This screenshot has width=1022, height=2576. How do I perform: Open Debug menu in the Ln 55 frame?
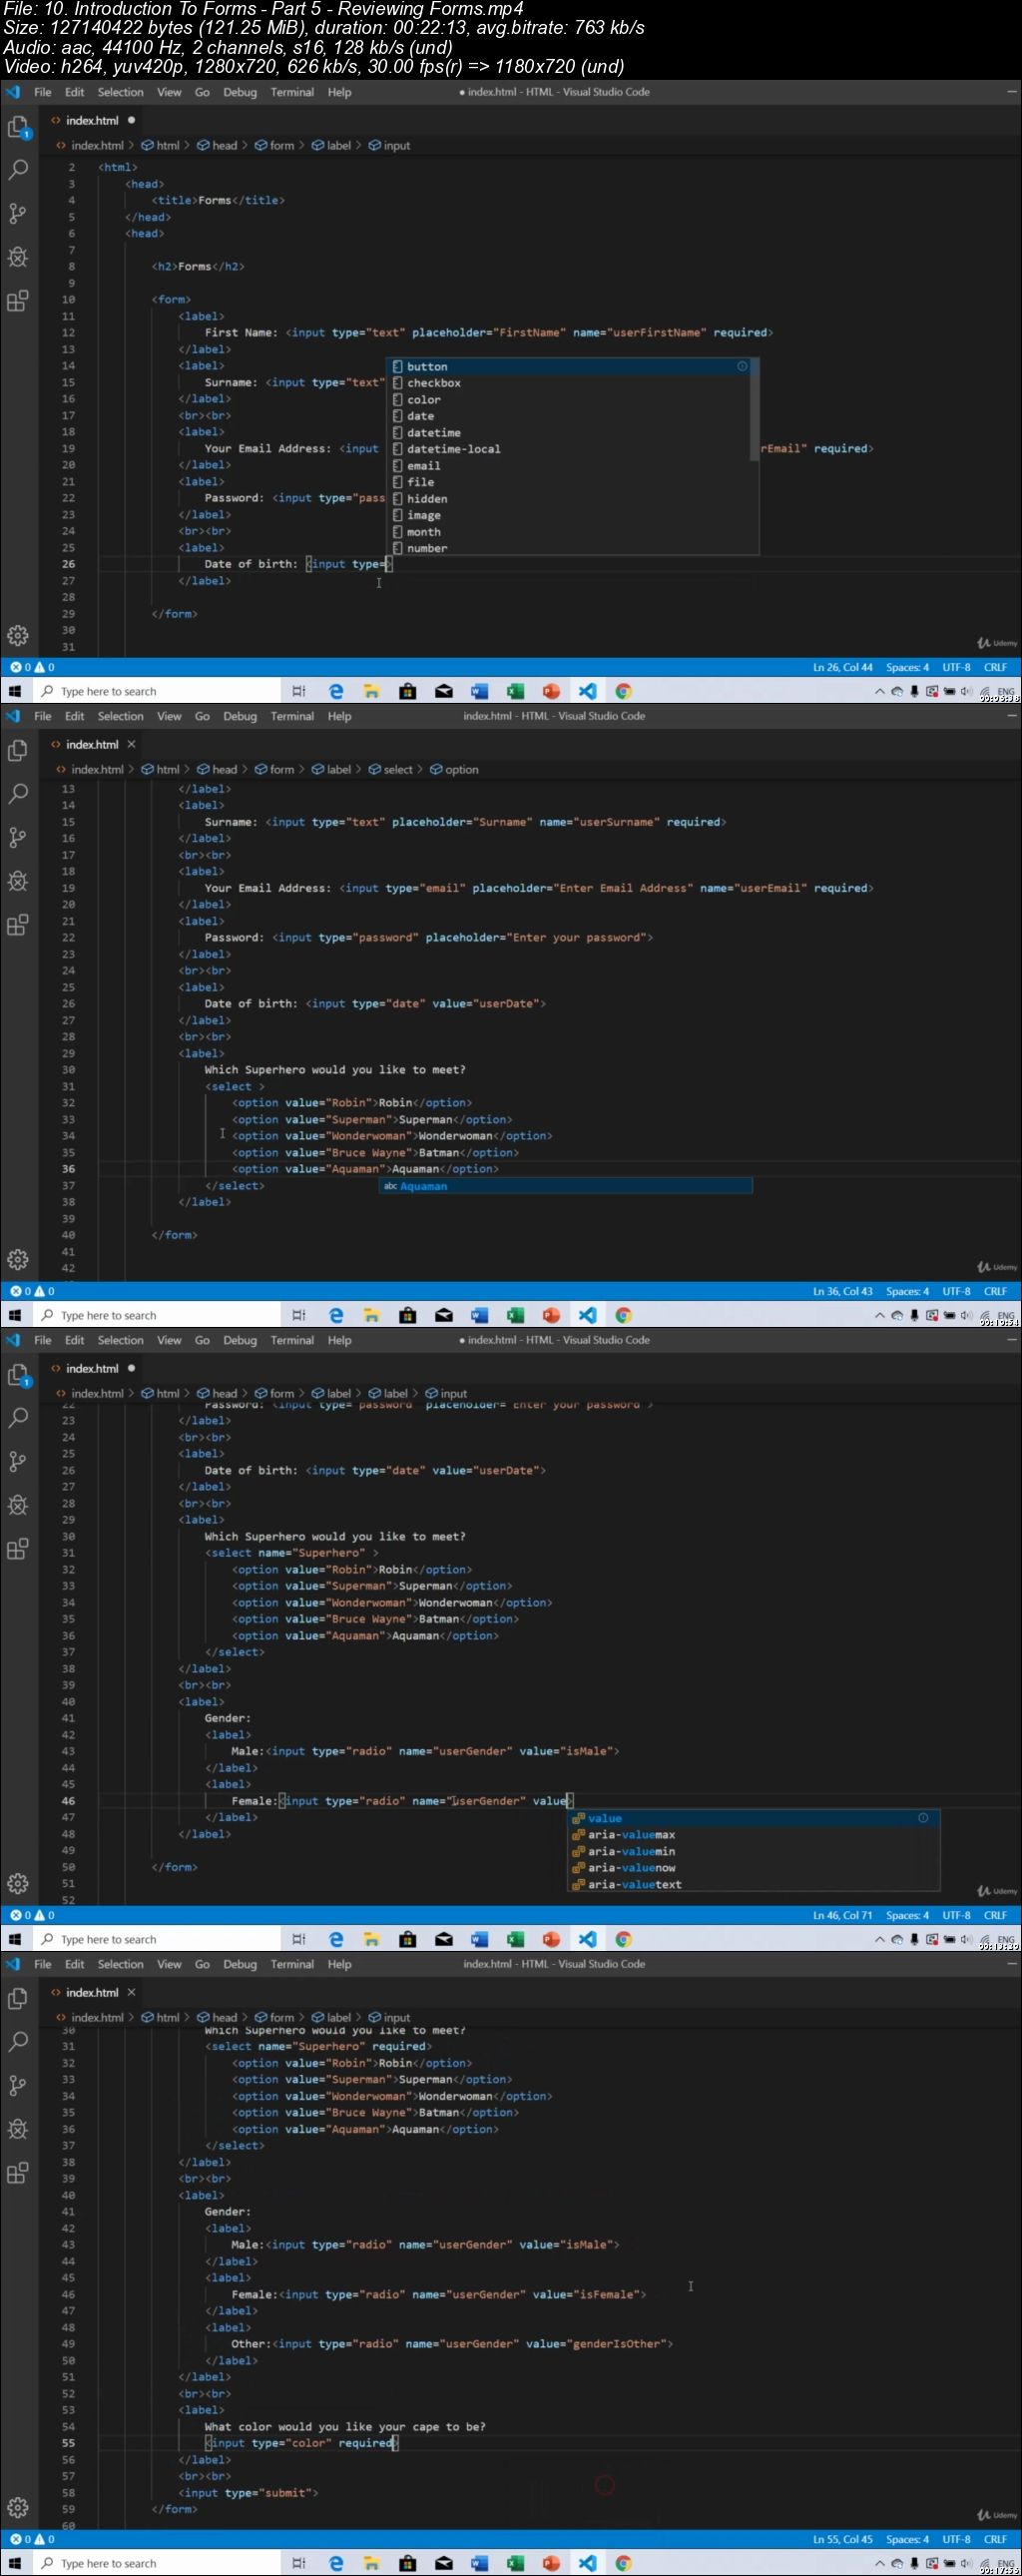240,1964
